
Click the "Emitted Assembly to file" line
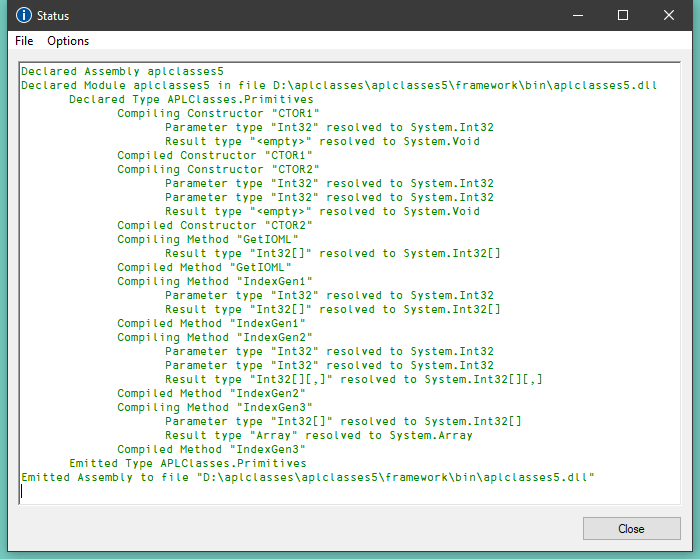[x=308, y=478]
